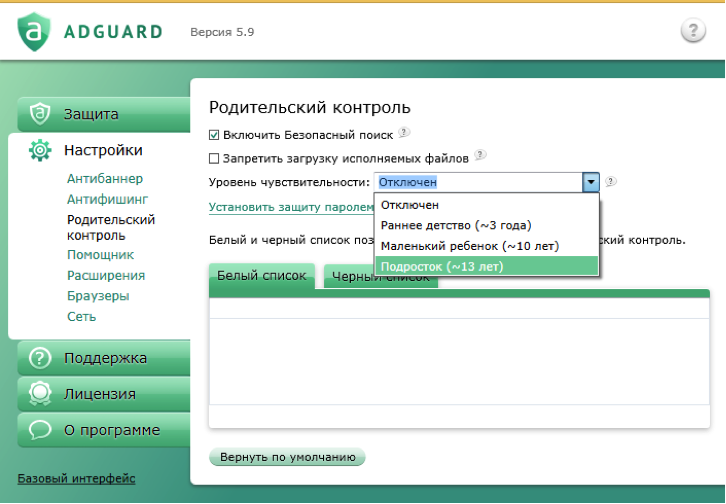Switch to the Белый список tab
The height and width of the screenshot is (504, 726).
(x=261, y=275)
